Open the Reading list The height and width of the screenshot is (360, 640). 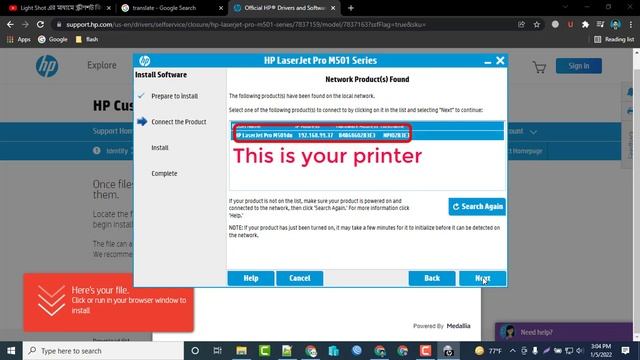tap(614, 40)
